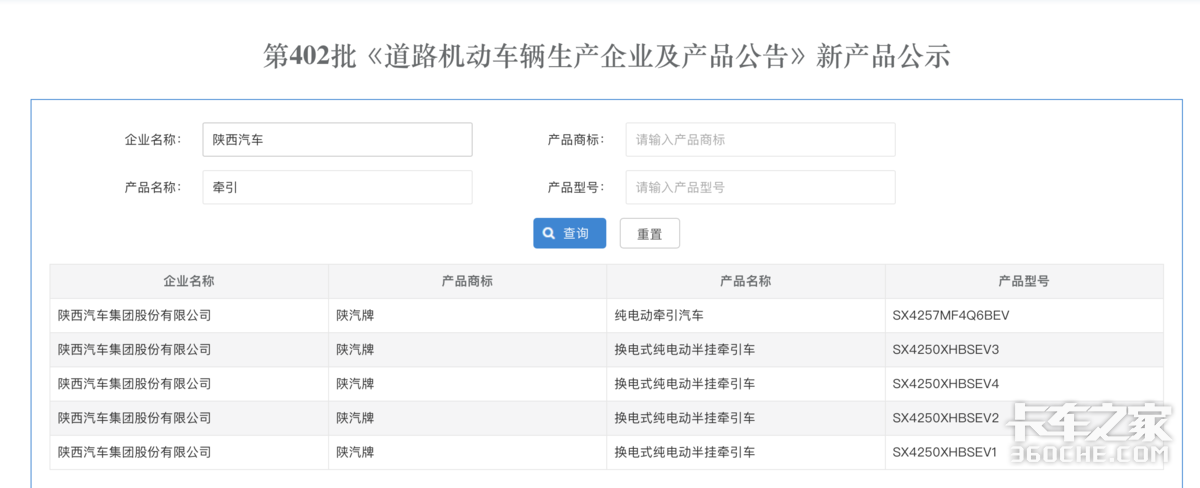Click the 产品商标 column header
The height and width of the screenshot is (488, 1200).
467,281
